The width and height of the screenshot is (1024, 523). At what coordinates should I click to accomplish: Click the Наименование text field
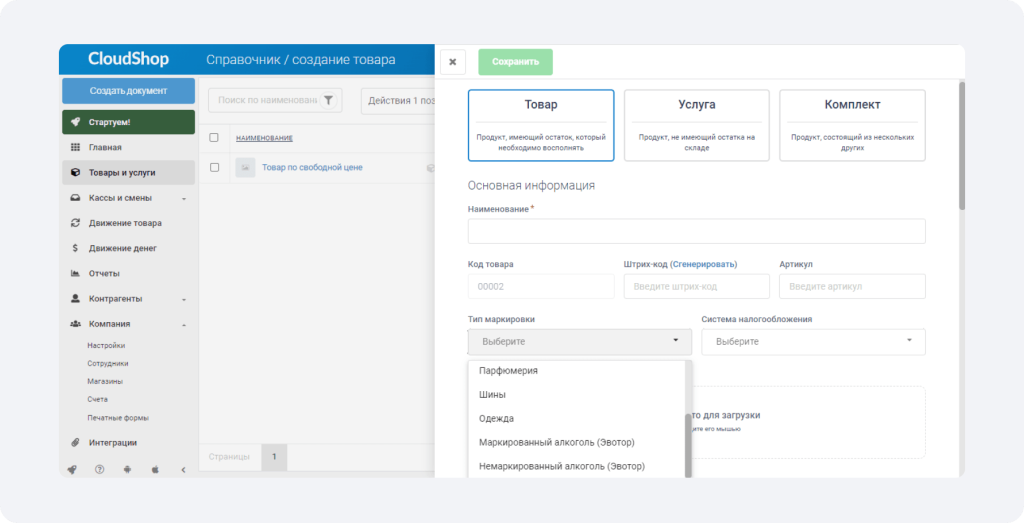coord(696,231)
